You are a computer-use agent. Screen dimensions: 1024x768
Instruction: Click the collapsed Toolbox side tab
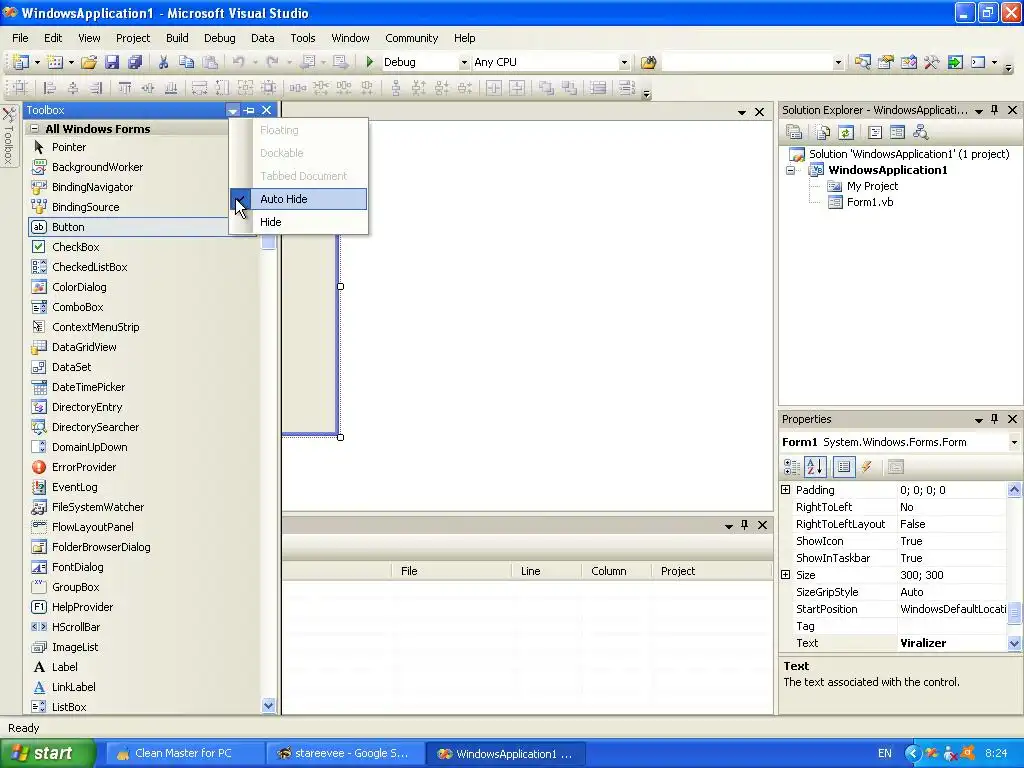pyautogui.click(x=9, y=137)
